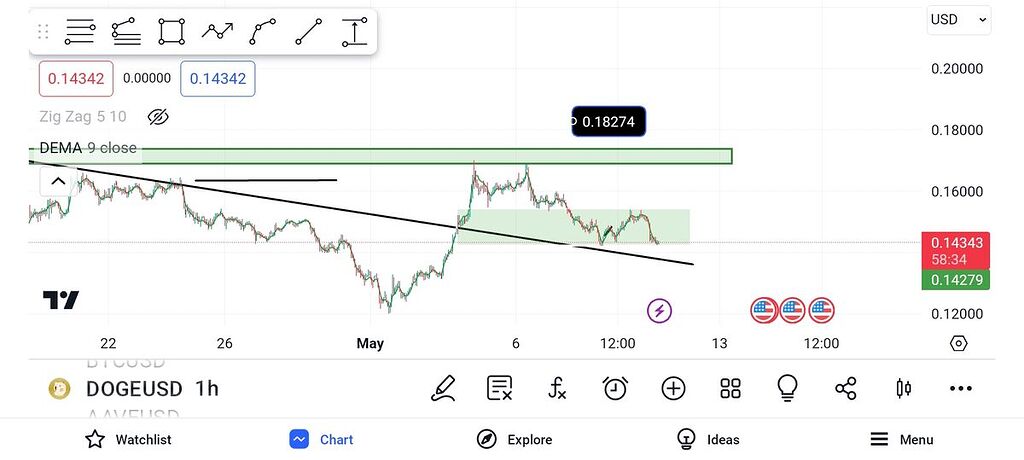Image resolution: width=1024 pixels, height=460 pixels.
Task: Open the layout grid icon
Action: click(x=730, y=388)
